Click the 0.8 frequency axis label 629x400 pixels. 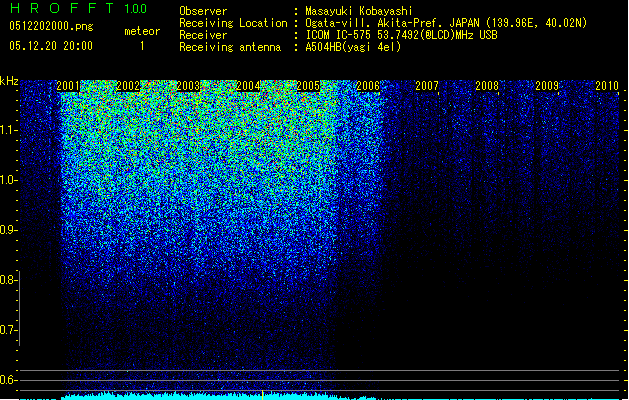click(8, 280)
